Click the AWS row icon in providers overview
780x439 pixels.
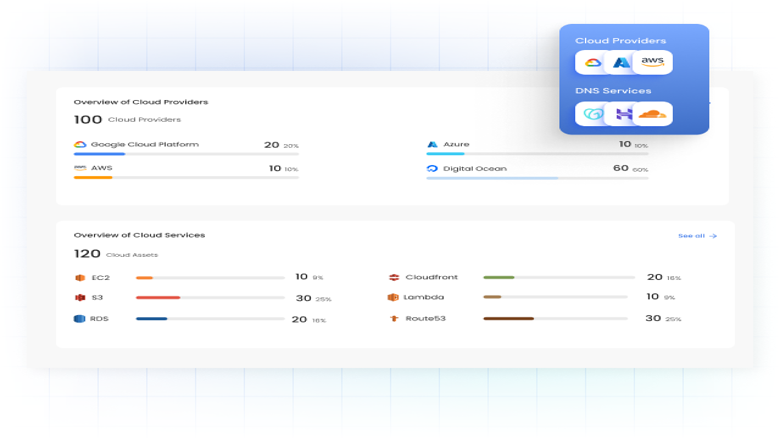click(x=80, y=169)
